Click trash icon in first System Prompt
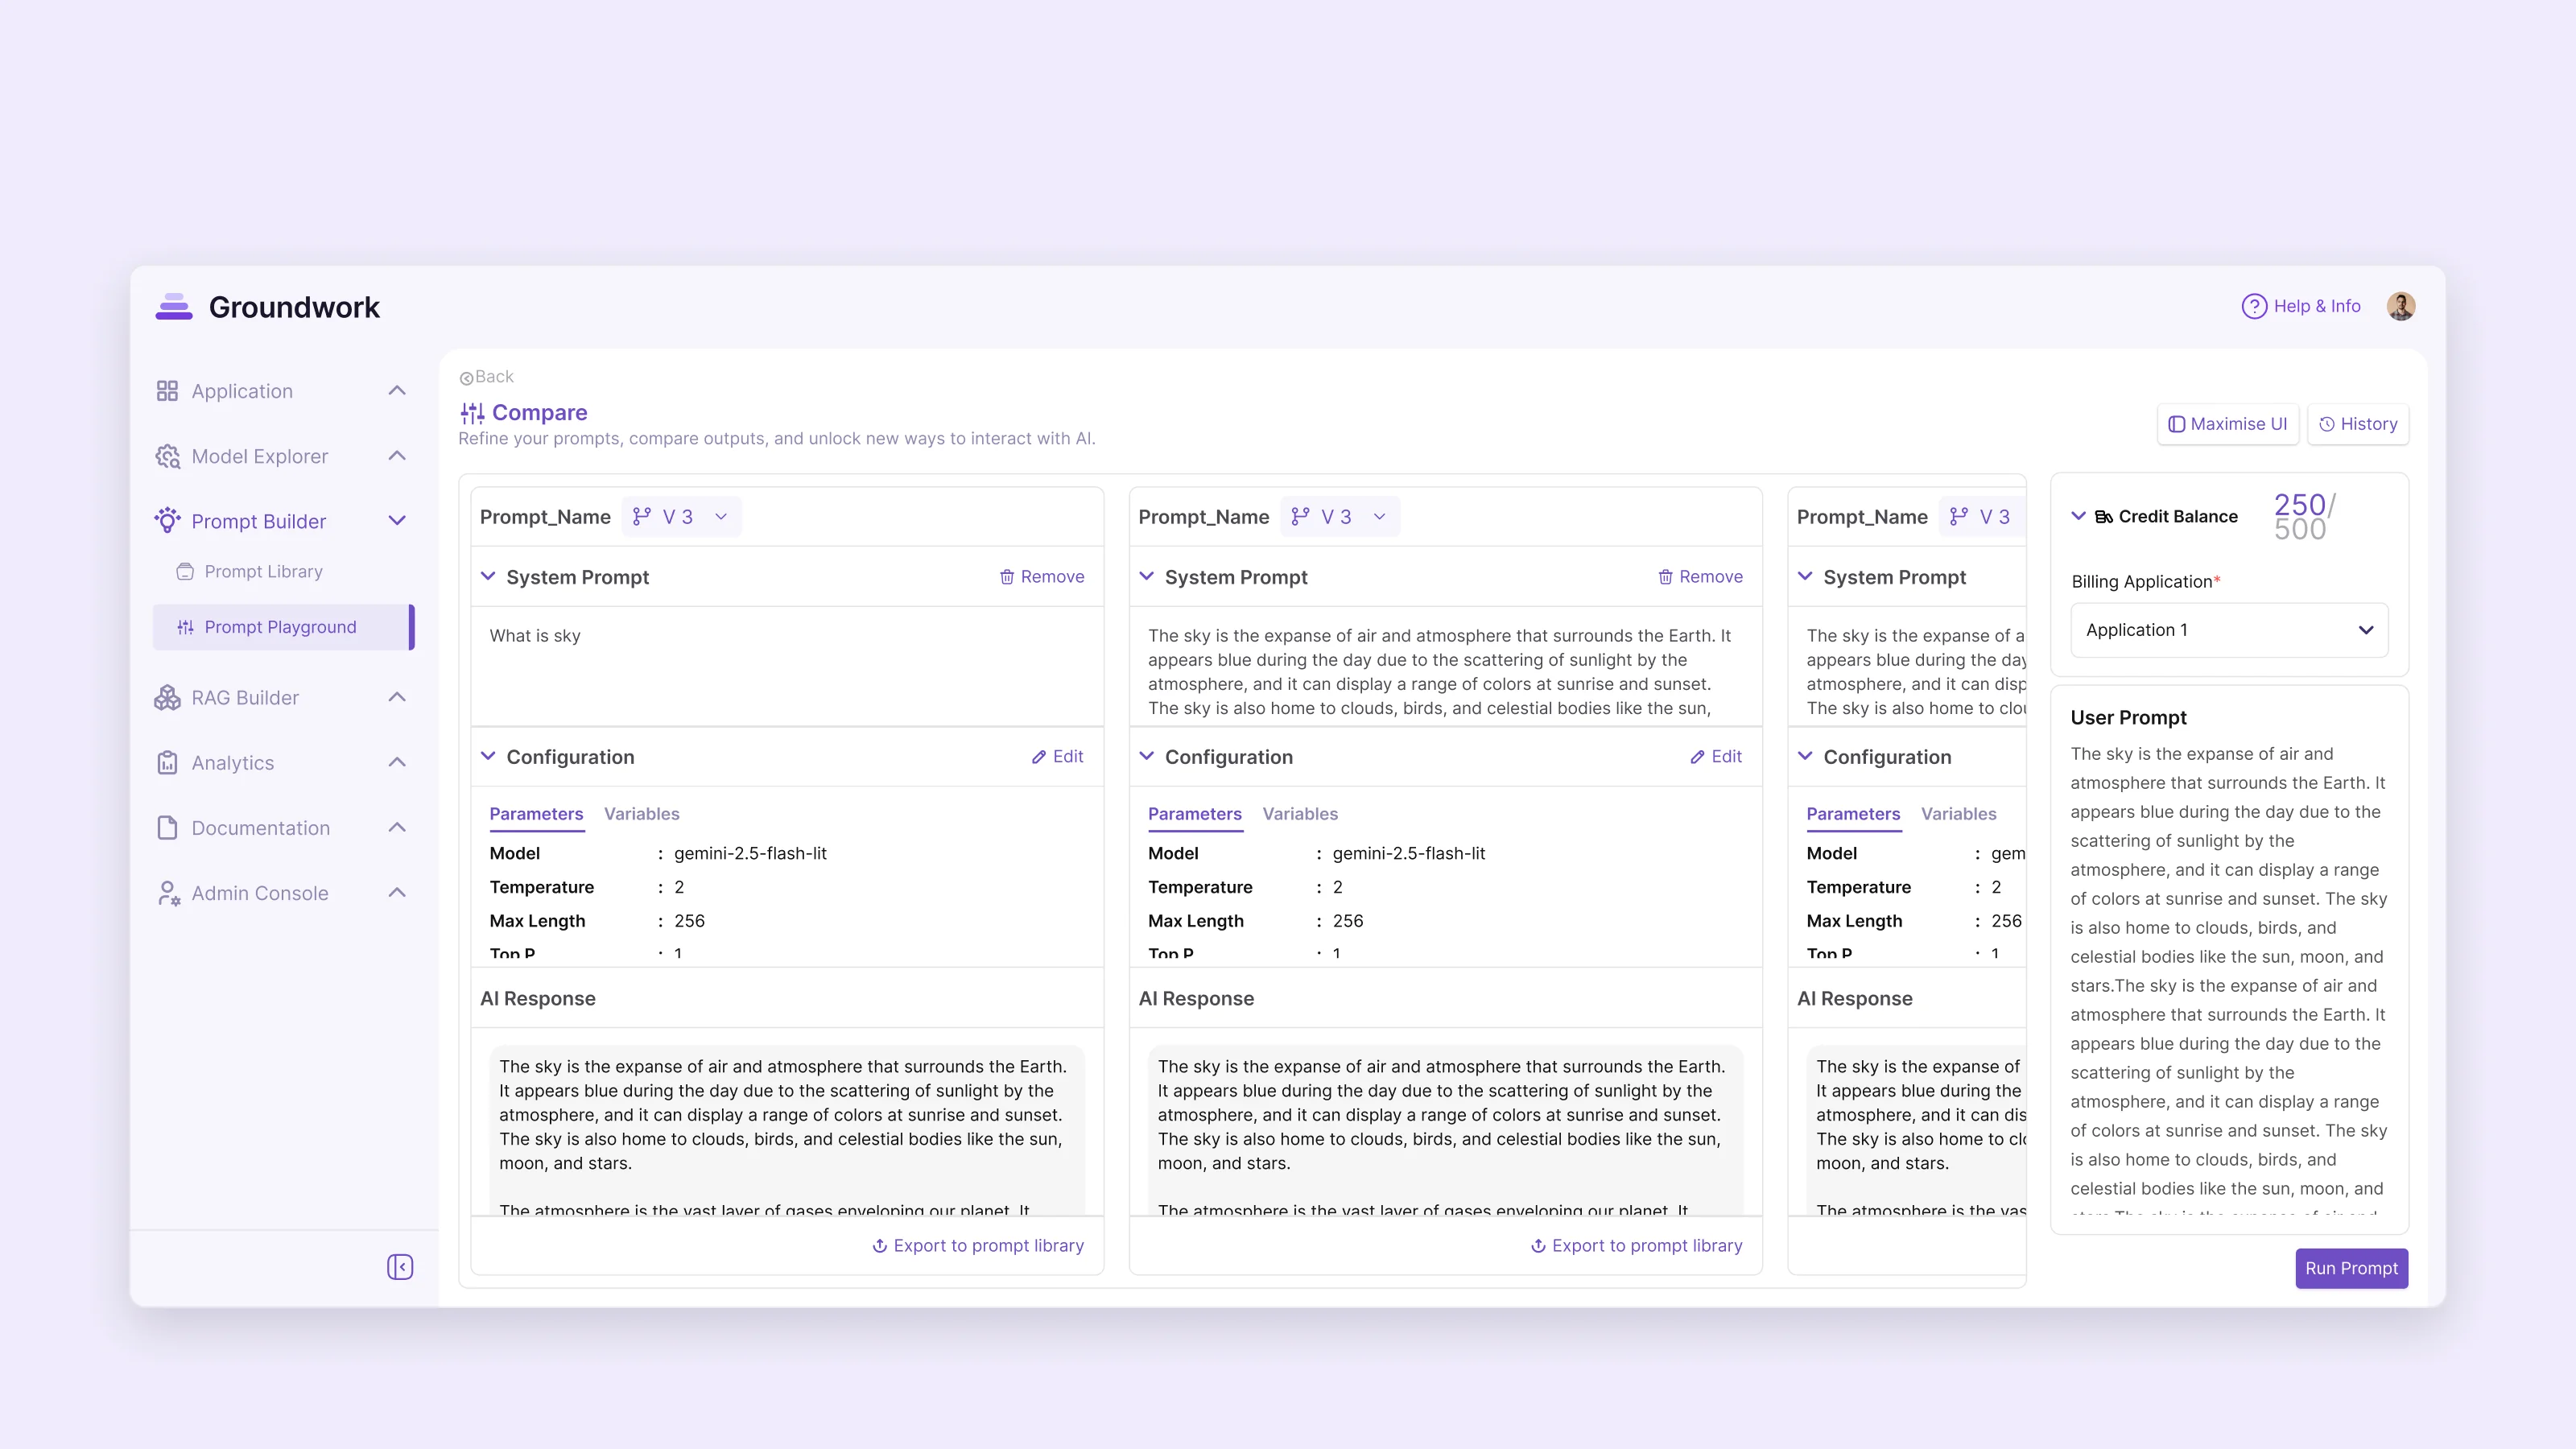This screenshot has width=2576, height=1449. pyautogui.click(x=1007, y=577)
